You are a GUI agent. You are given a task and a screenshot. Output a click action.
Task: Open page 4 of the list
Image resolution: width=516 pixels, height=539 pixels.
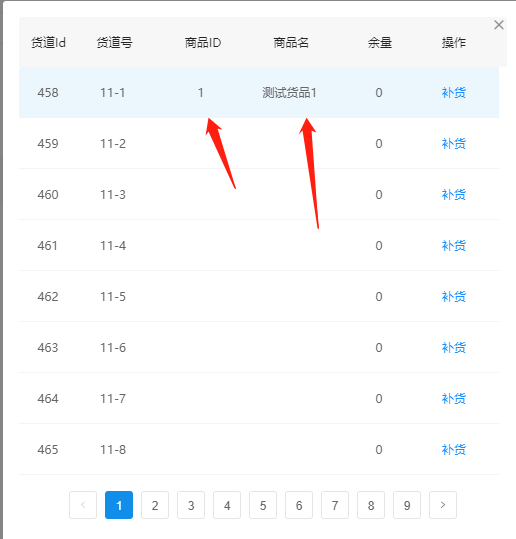tap(227, 505)
